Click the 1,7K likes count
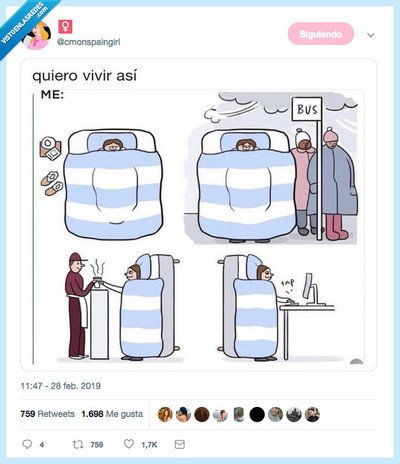The height and width of the screenshot is (464, 400). (149, 445)
